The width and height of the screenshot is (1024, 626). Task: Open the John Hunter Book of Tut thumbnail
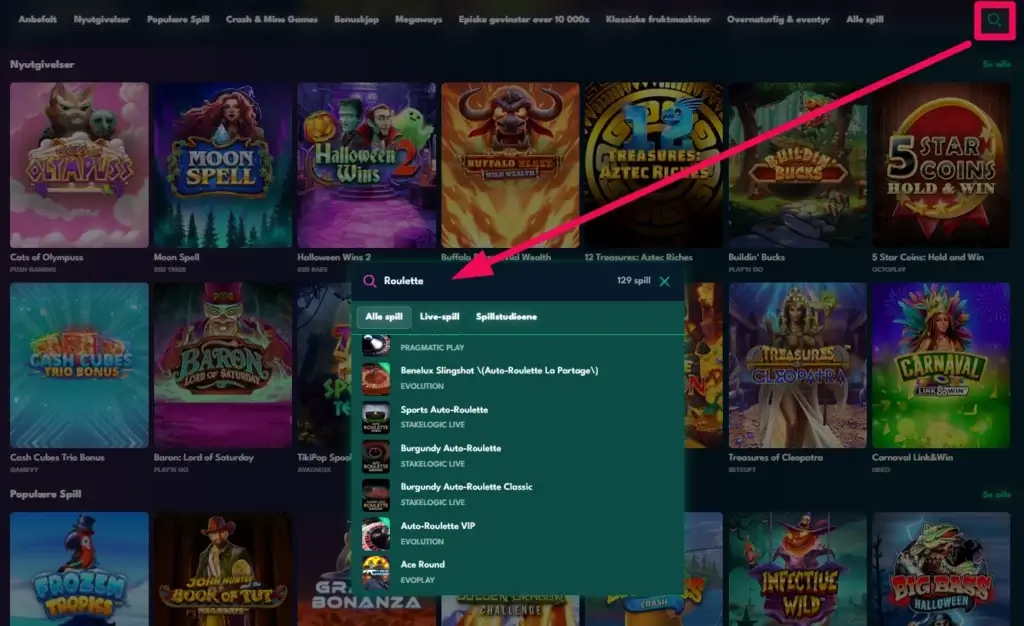click(223, 569)
